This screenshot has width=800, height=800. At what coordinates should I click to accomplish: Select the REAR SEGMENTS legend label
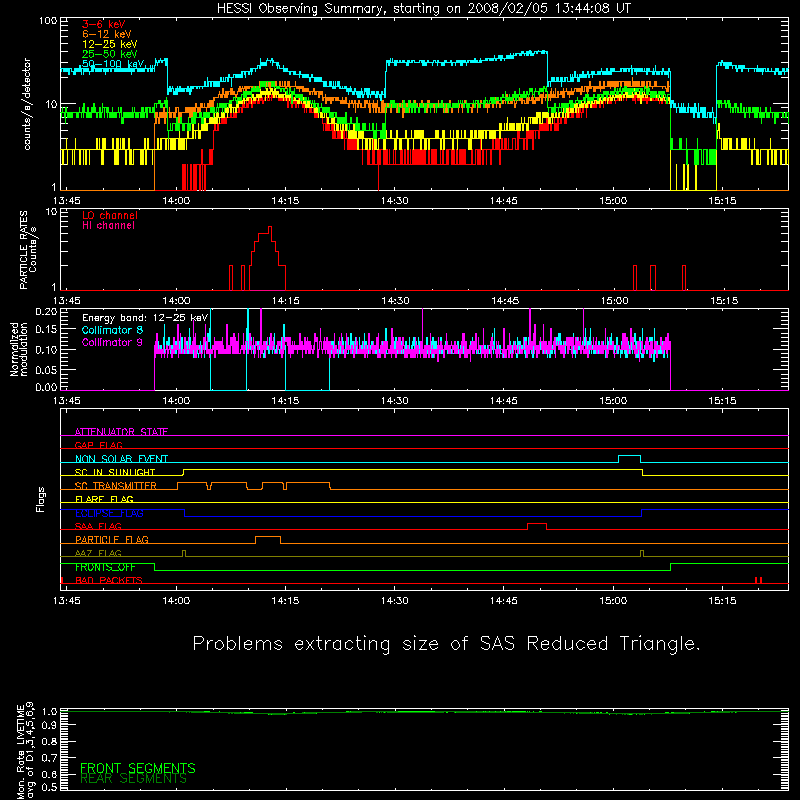tap(134, 779)
